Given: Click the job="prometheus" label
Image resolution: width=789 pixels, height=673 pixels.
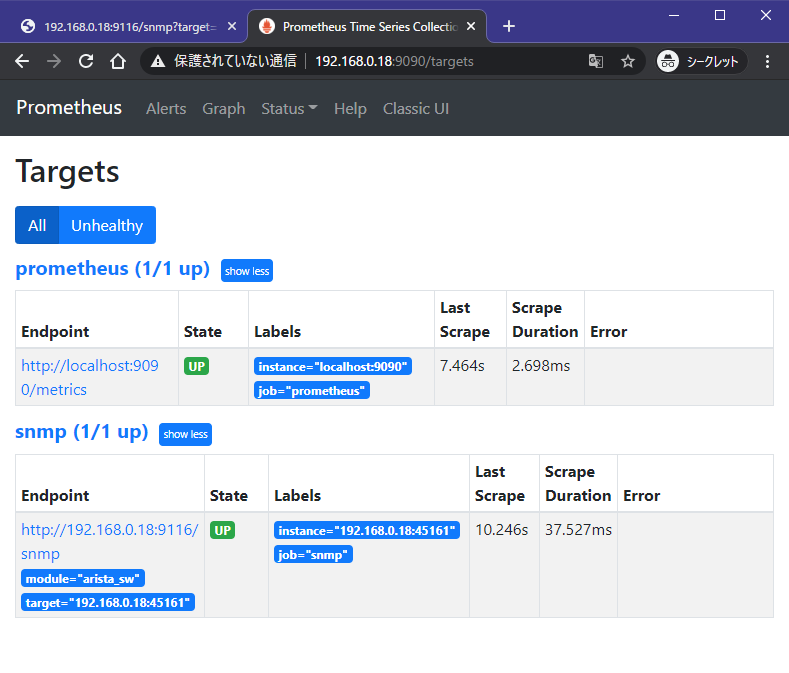Looking at the screenshot, I should pyautogui.click(x=312, y=391).
